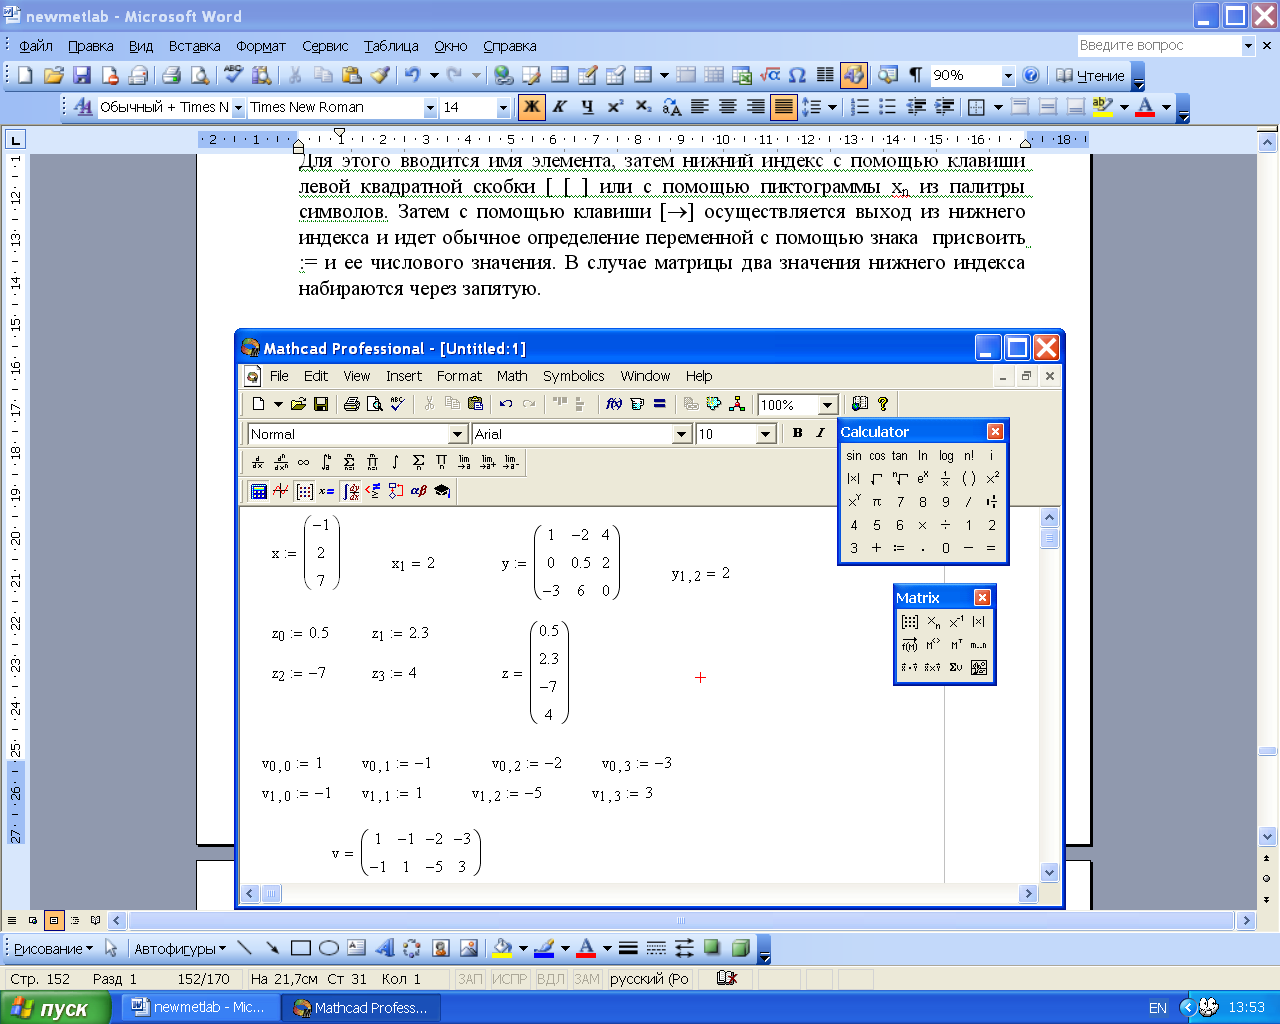This screenshot has width=1280, height=1024.
Task: Open the equation editor (square root alpha icon)
Action: tap(769, 75)
